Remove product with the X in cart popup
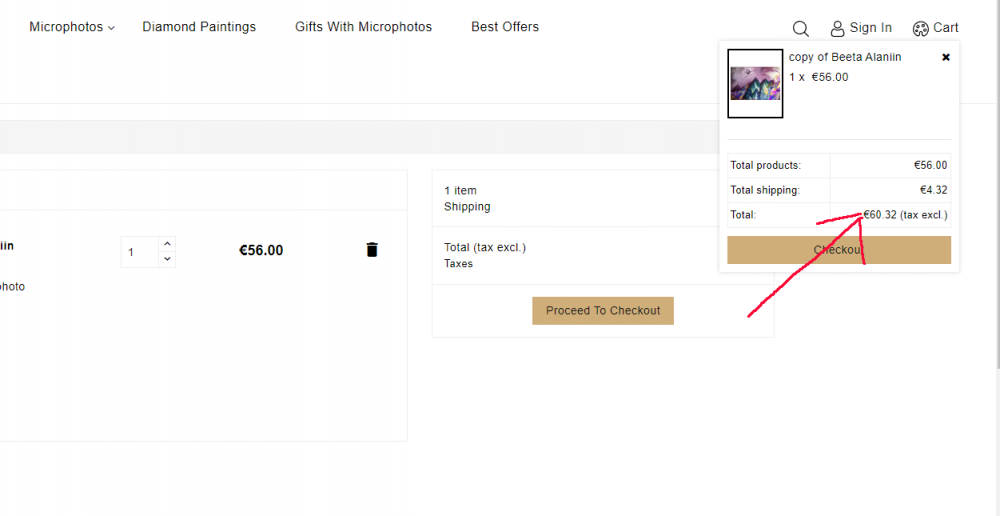The image size is (1000, 516). tap(946, 58)
